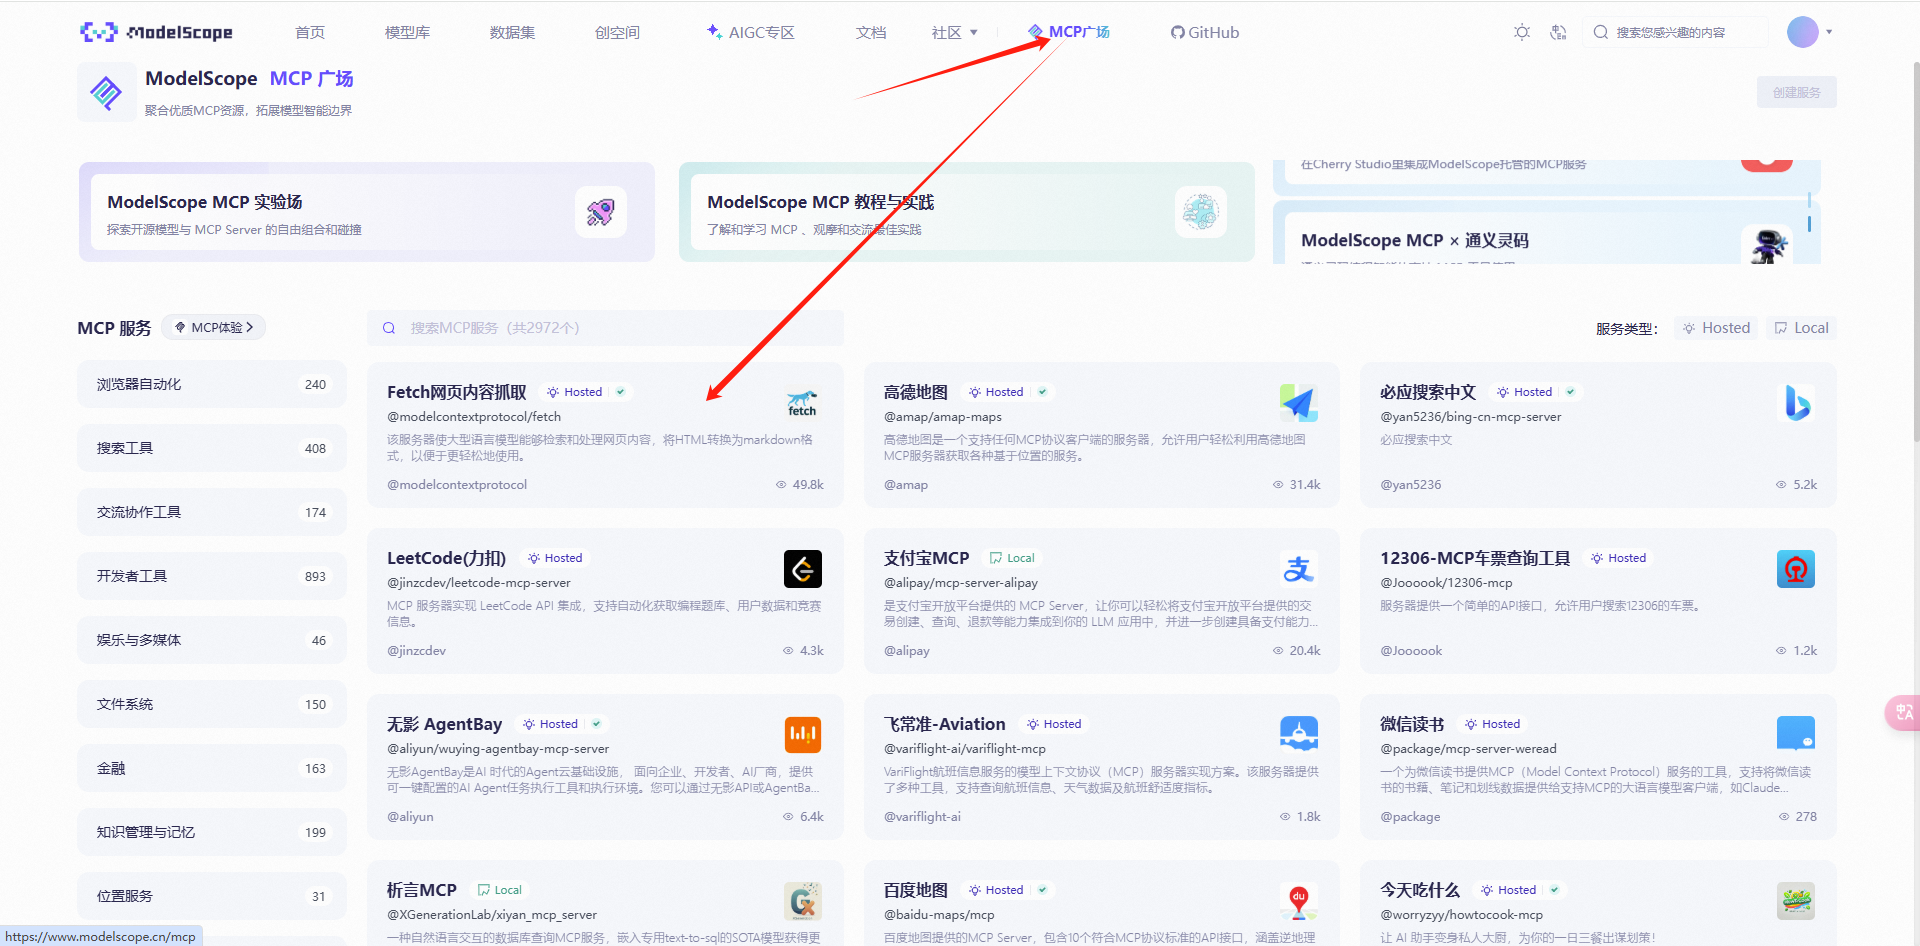This screenshot has width=1920, height=946.
Task: Click the 12306 railway logo icon
Action: point(1796,569)
